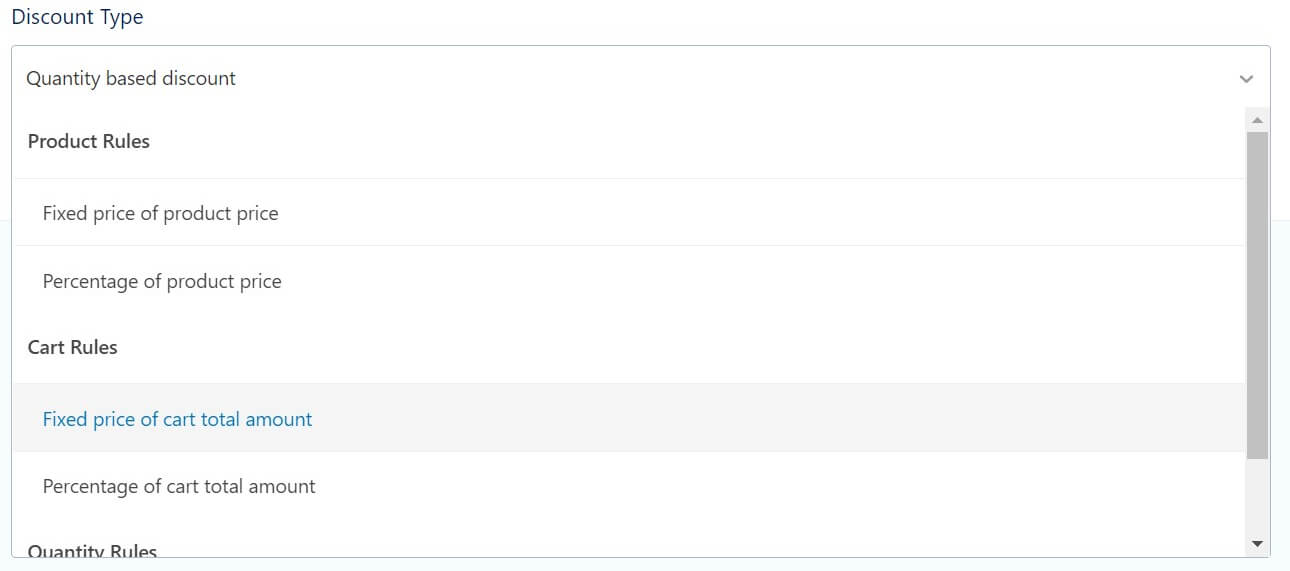This screenshot has width=1290, height=571.
Task: Select Fixed price of product price option
Action: tap(160, 213)
